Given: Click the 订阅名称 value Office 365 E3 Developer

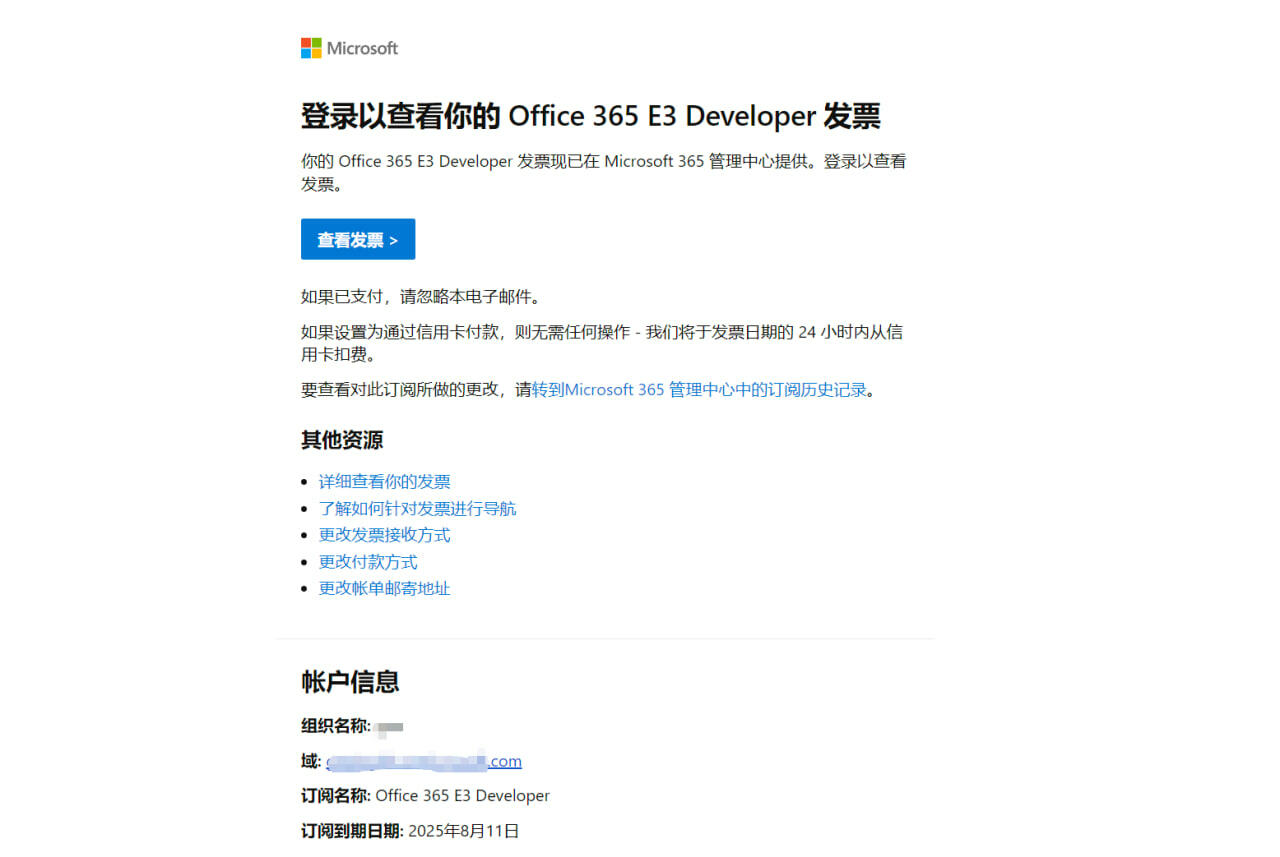Looking at the screenshot, I should click(x=463, y=796).
